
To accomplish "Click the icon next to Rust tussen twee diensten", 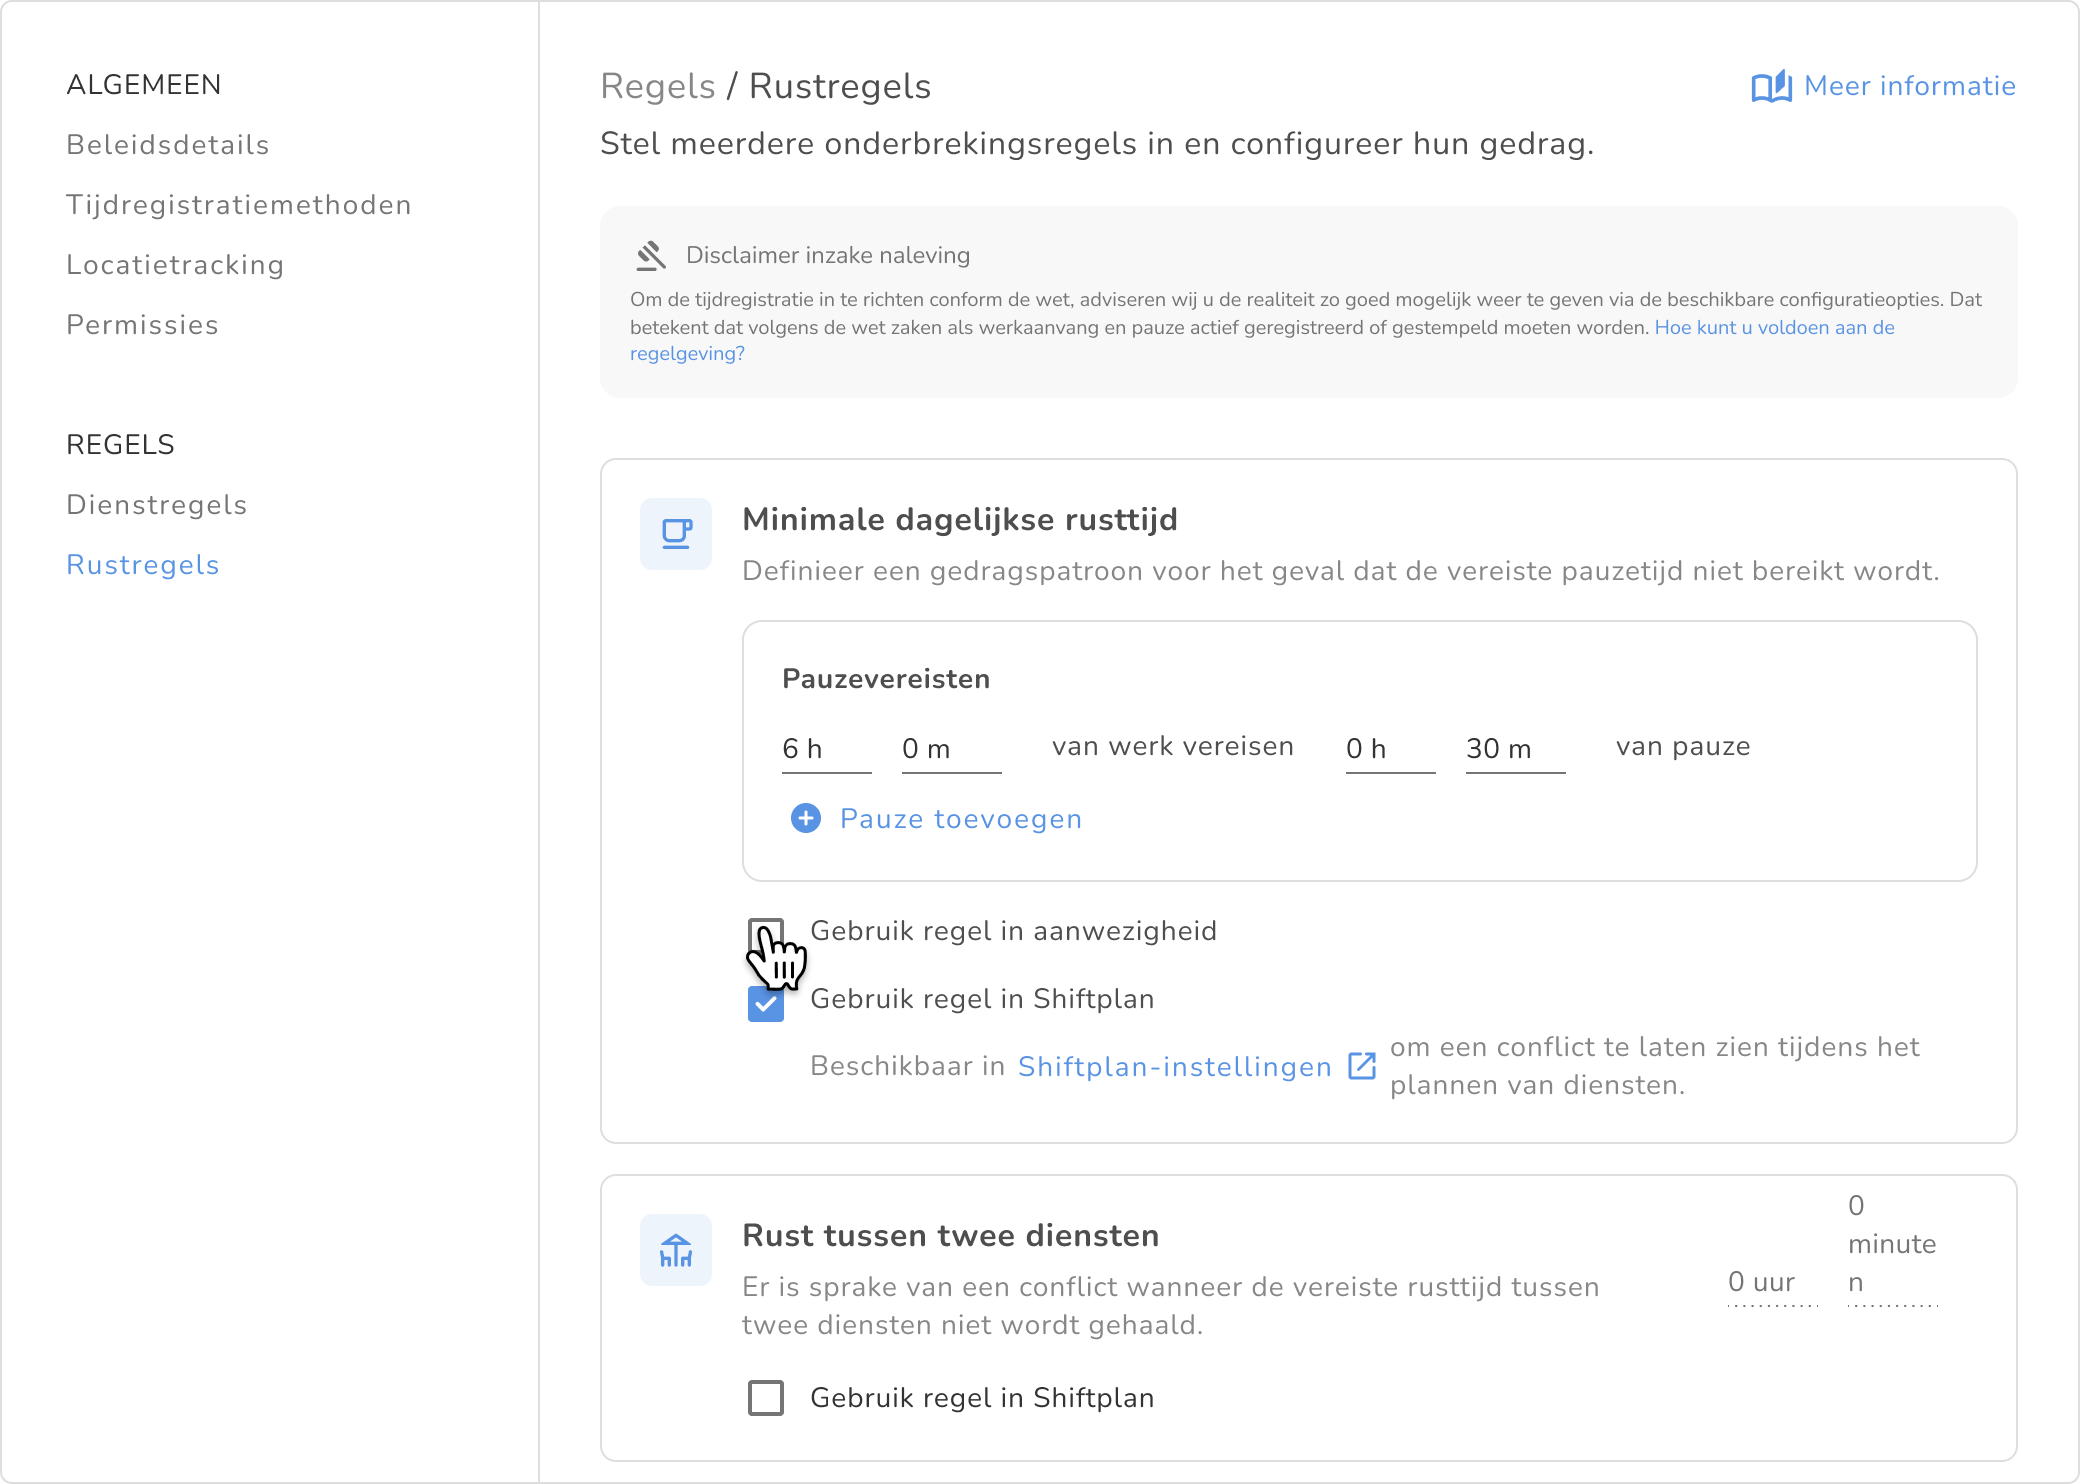I will pos(676,1250).
